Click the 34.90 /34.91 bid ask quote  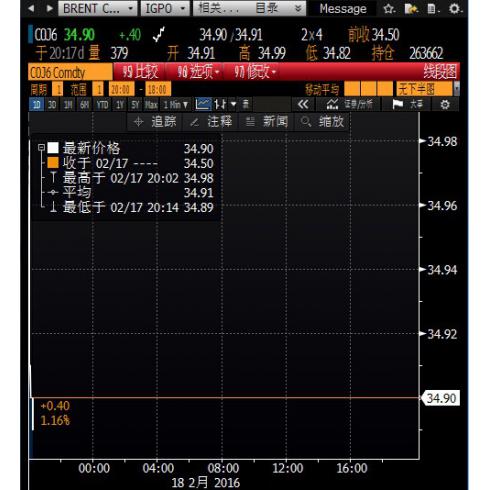[231, 35]
